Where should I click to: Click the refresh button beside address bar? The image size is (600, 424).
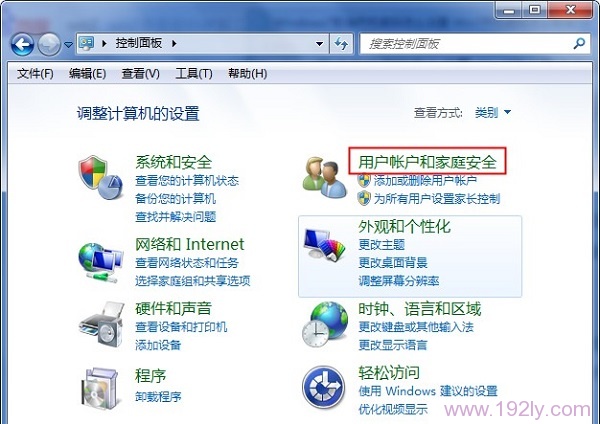click(x=341, y=44)
